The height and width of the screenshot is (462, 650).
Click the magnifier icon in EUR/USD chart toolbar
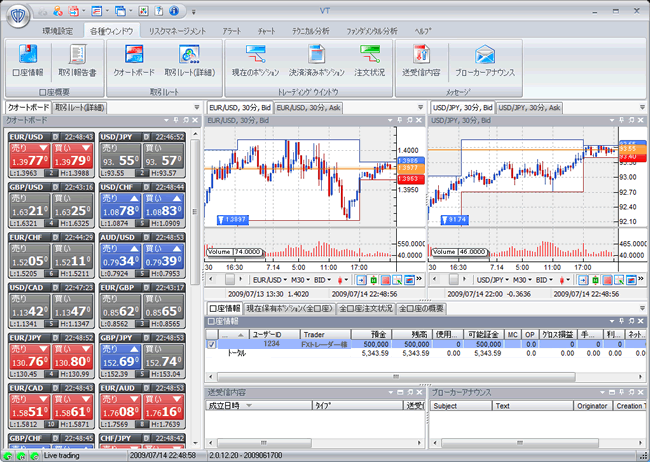point(397,280)
